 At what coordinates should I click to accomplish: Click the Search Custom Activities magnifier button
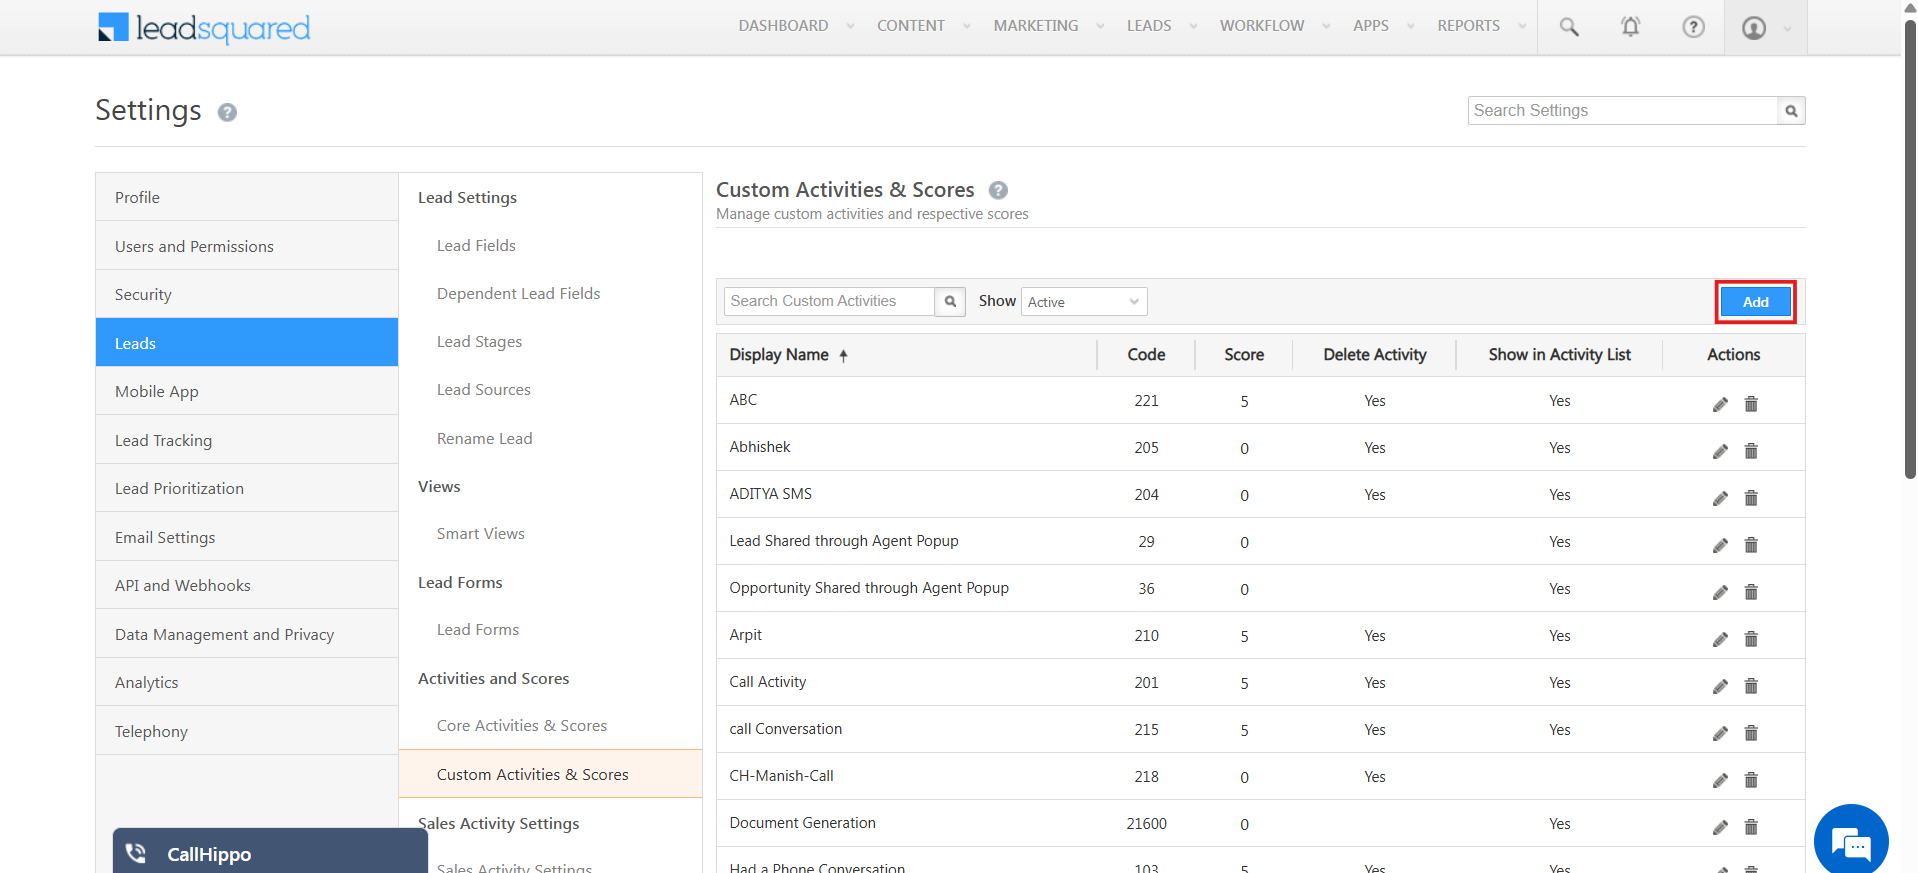(x=950, y=301)
